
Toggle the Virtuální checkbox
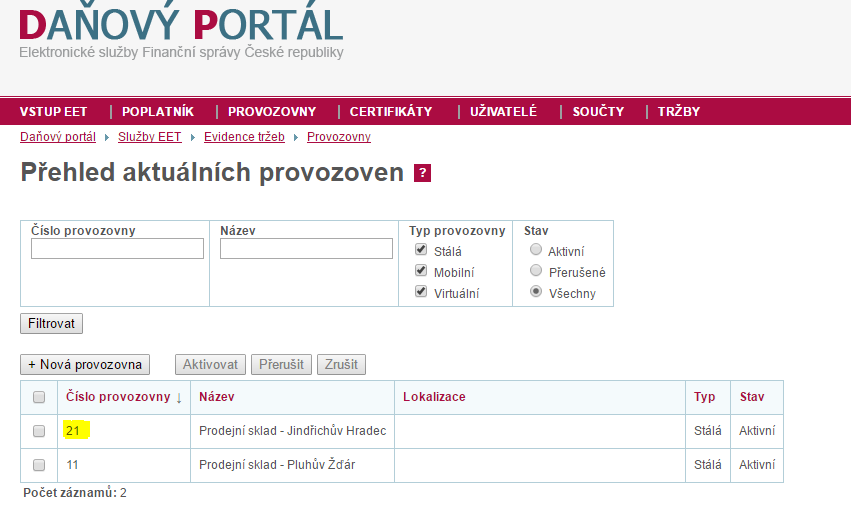click(x=421, y=292)
